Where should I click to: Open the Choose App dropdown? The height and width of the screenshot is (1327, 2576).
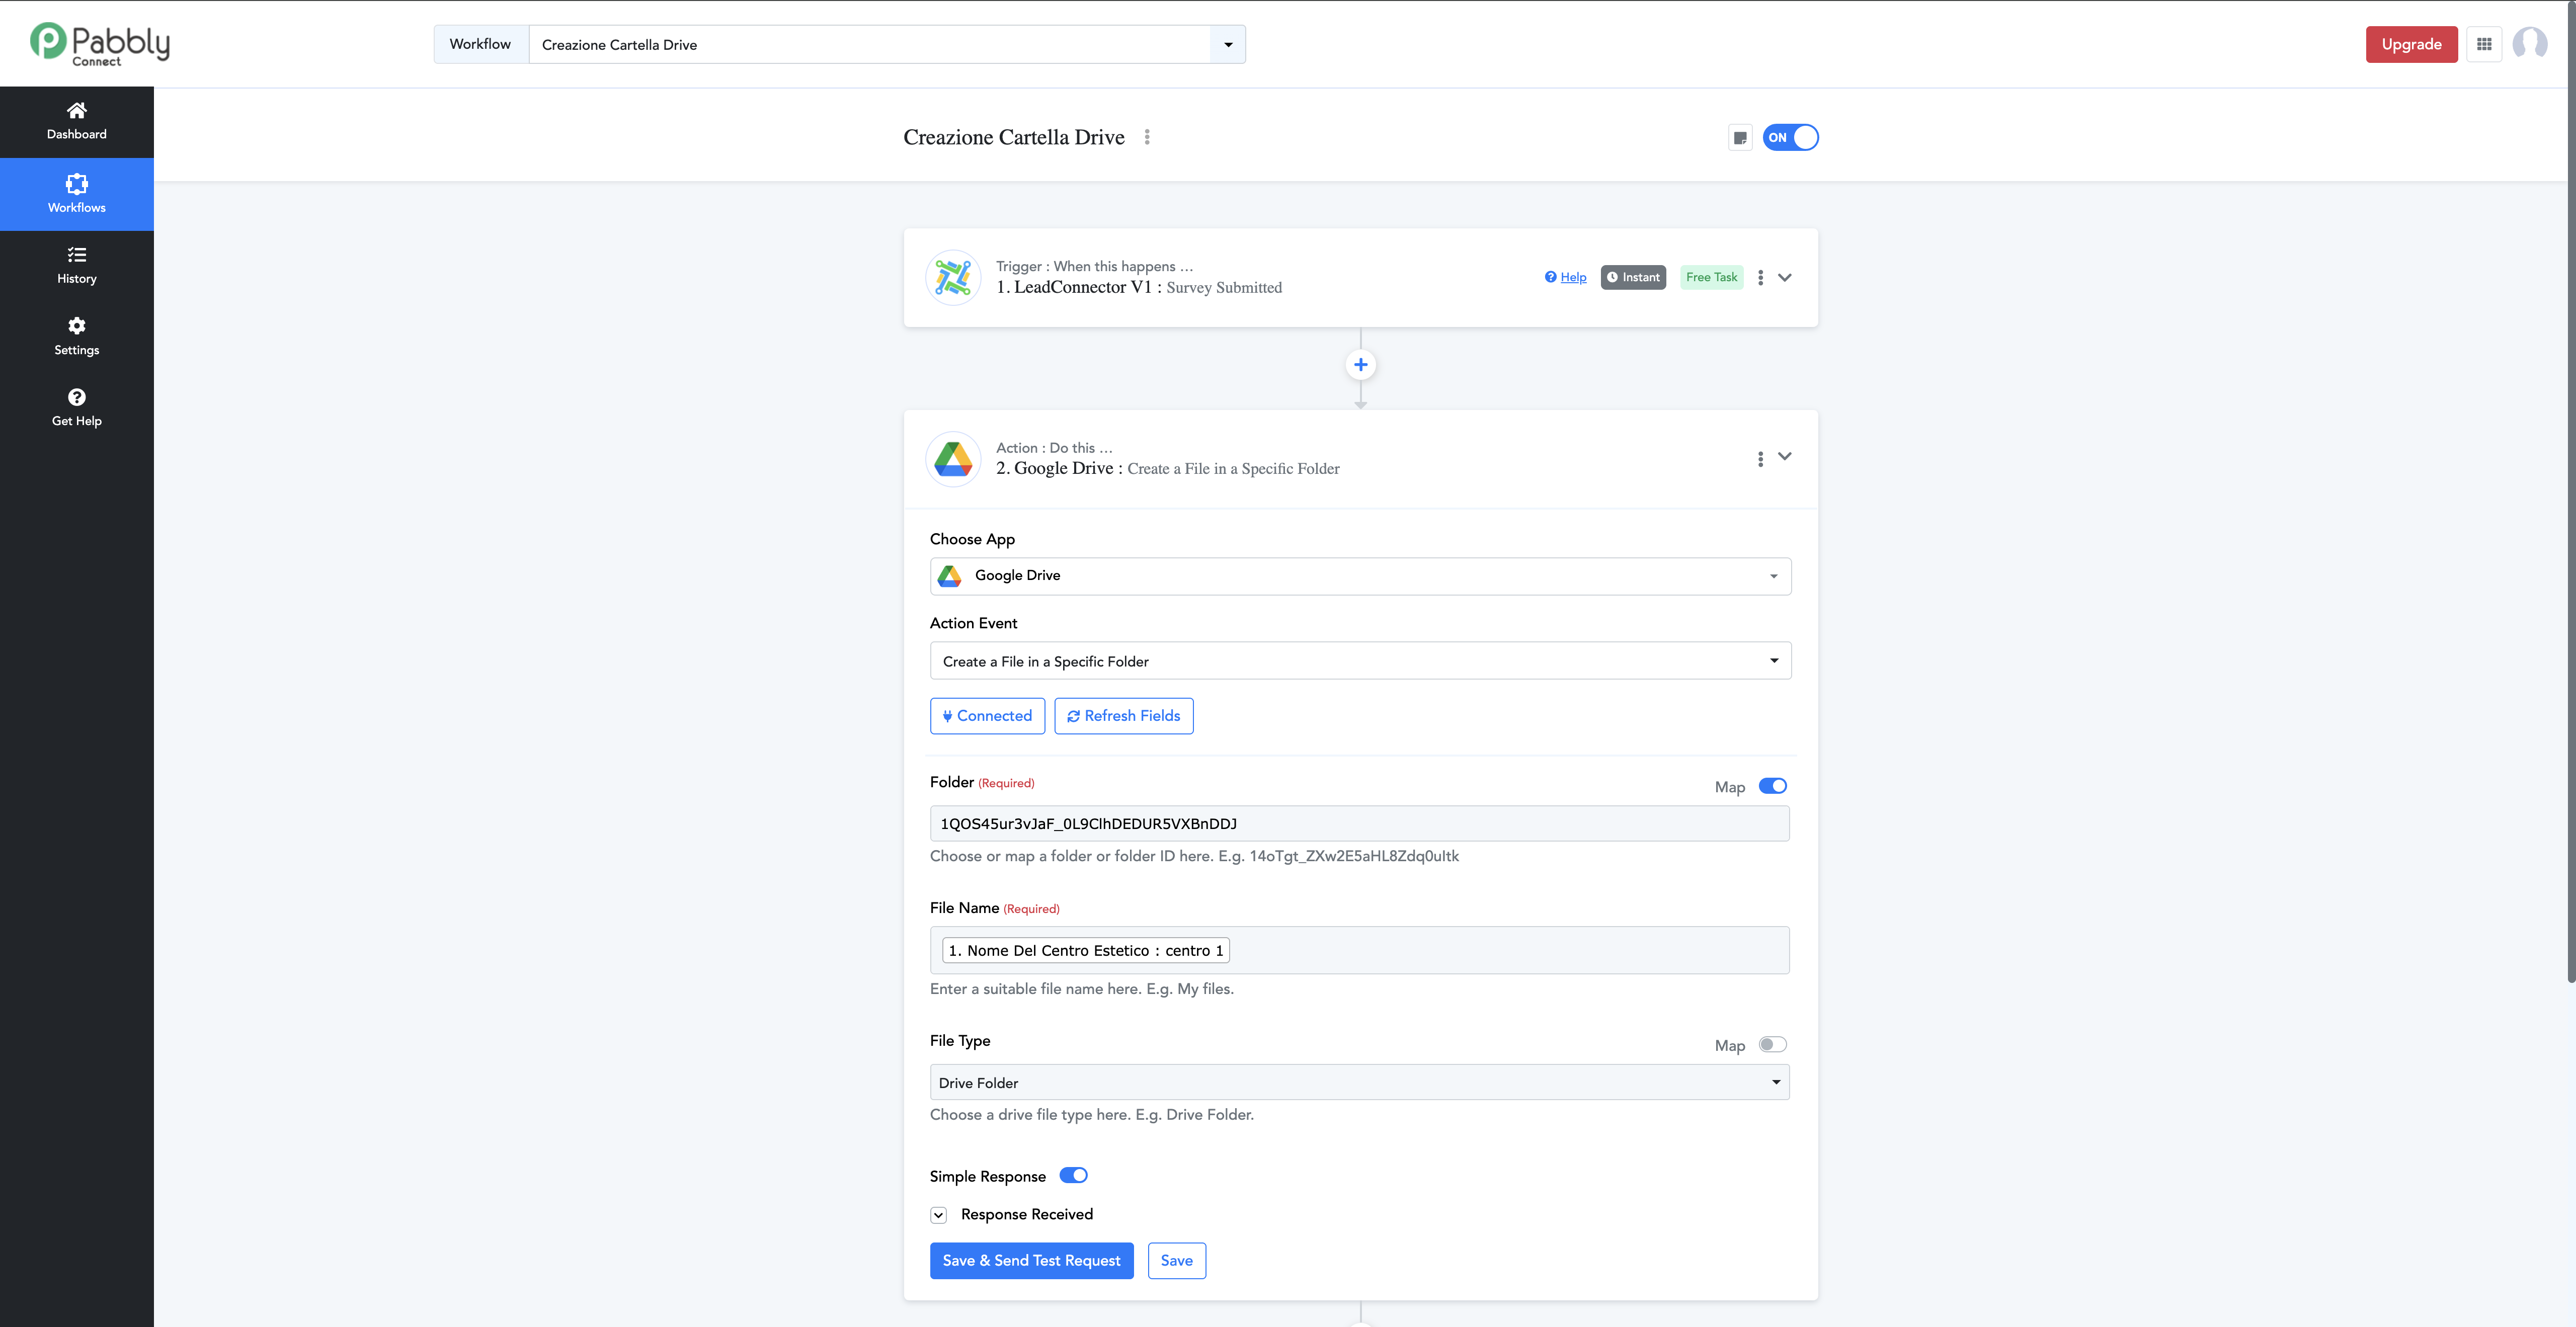pos(1360,576)
